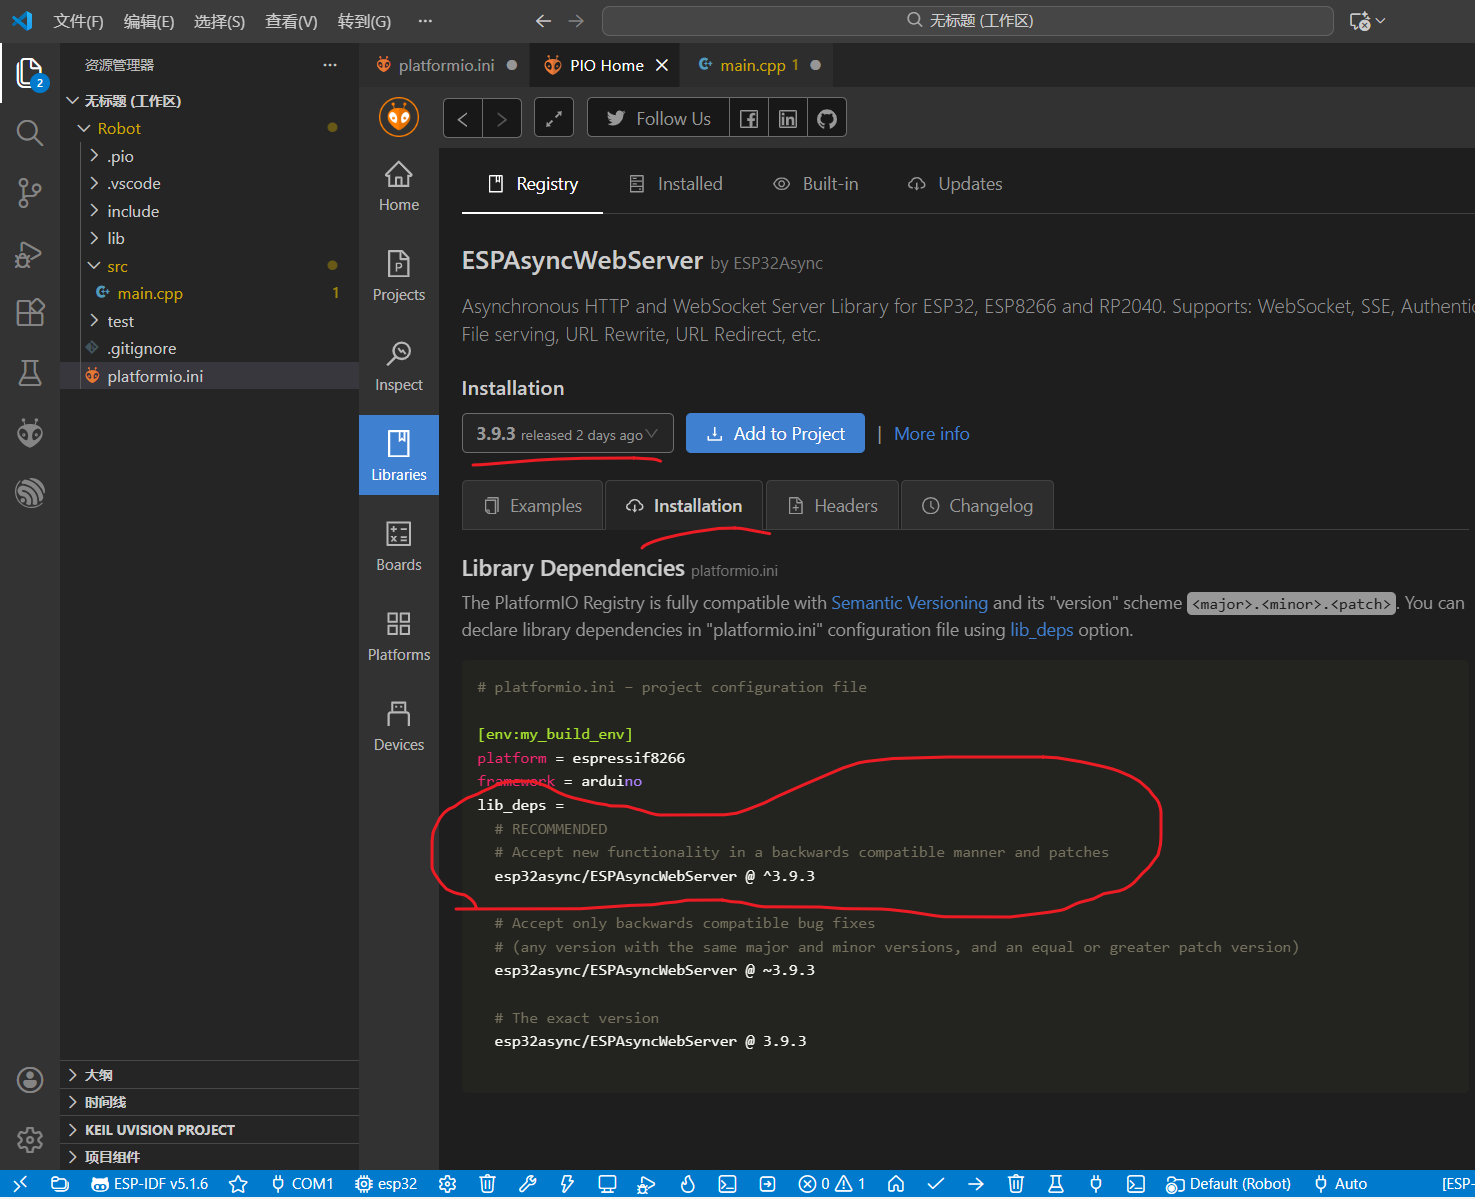Collapse the Robot folder
This screenshot has width=1475, height=1199.
pos(84,129)
